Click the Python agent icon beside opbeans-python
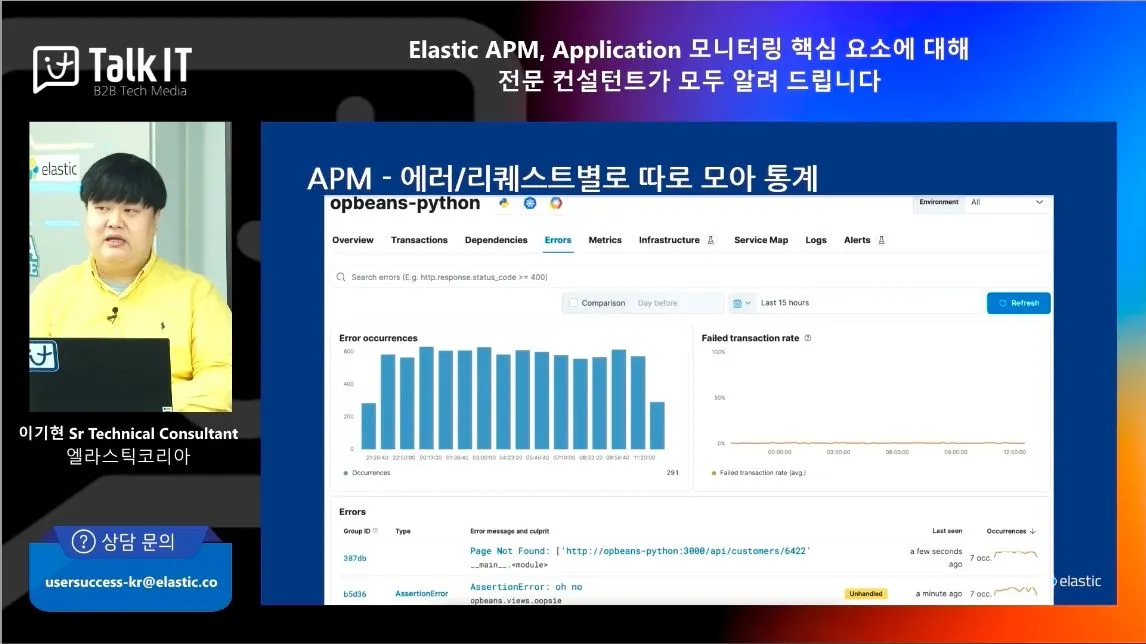Viewport: 1146px width, 644px height. (504, 203)
